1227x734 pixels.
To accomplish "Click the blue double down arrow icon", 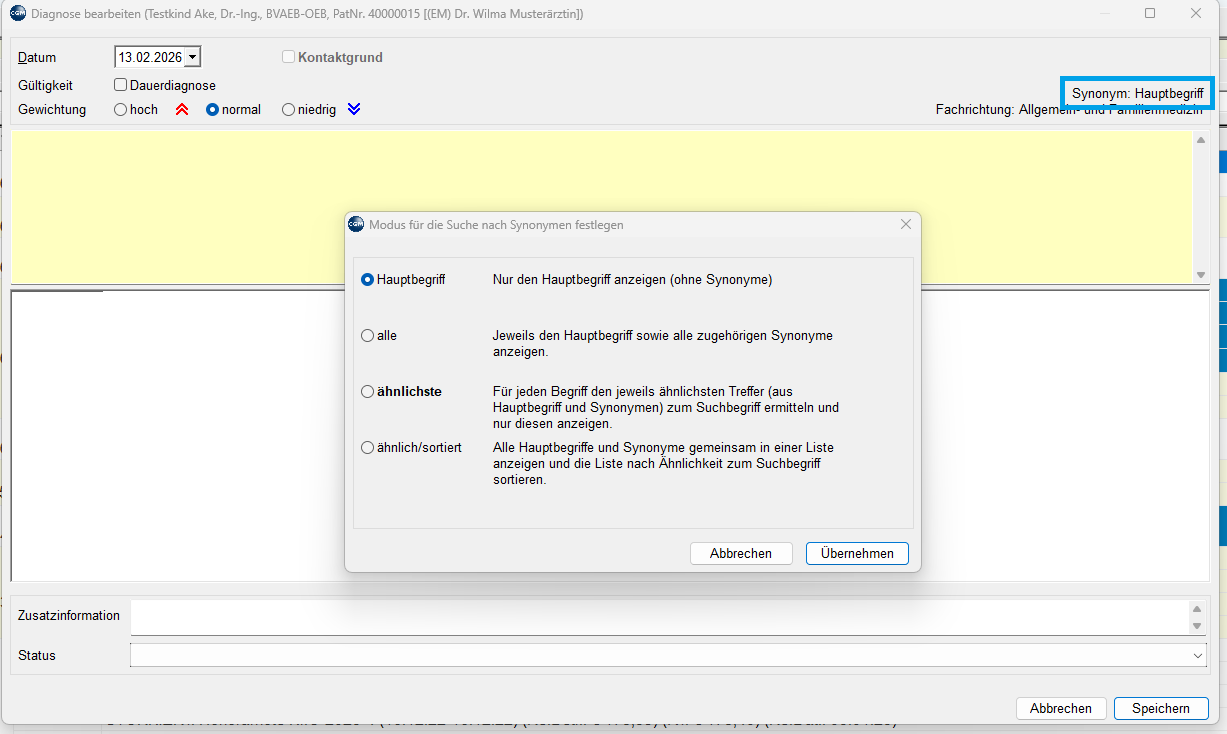I will point(354,110).
